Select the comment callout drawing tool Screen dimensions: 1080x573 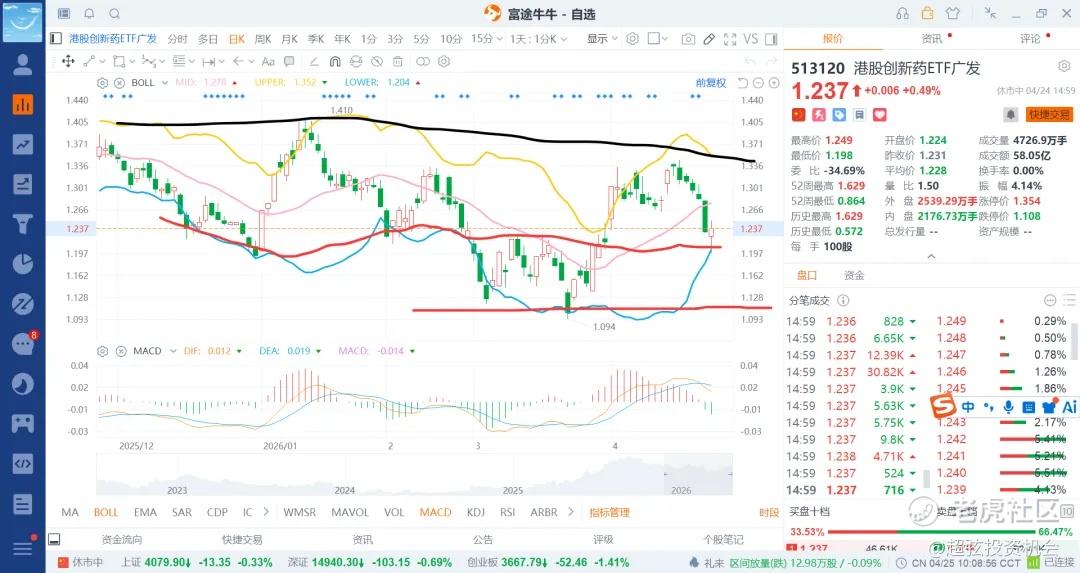[289, 61]
